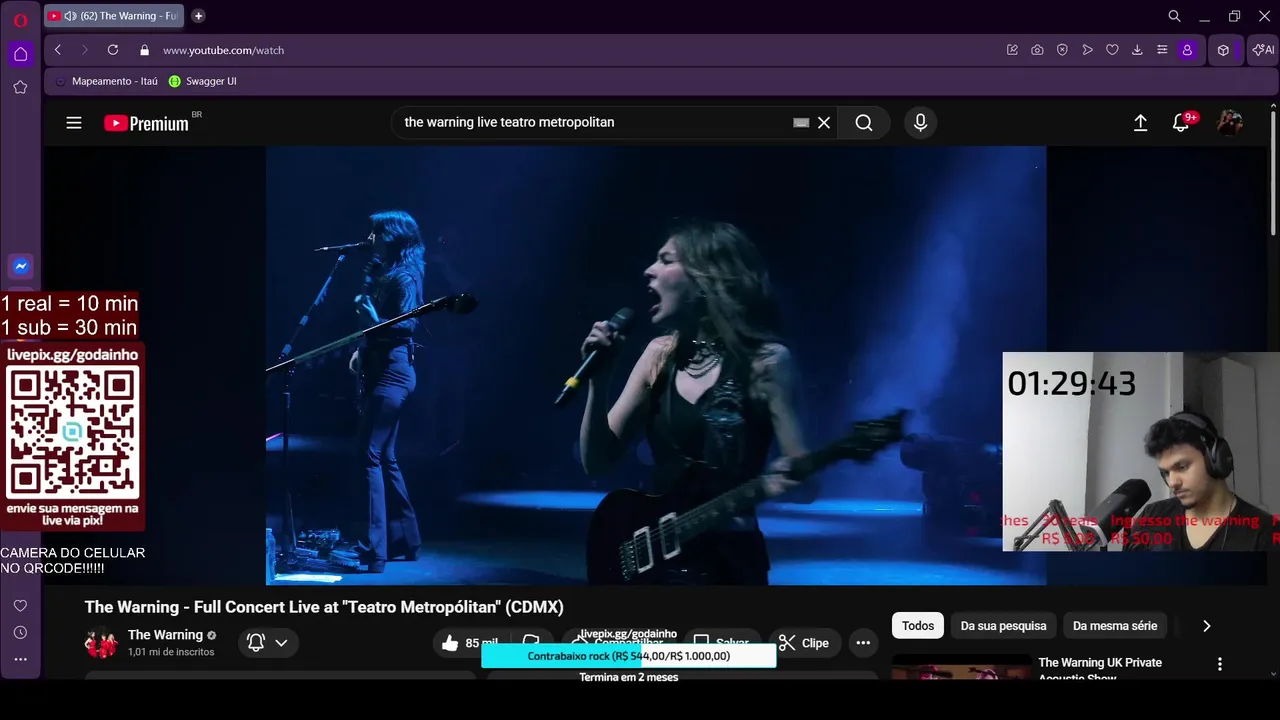
Task: Open The Warning channel name link
Action: (165, 635)
